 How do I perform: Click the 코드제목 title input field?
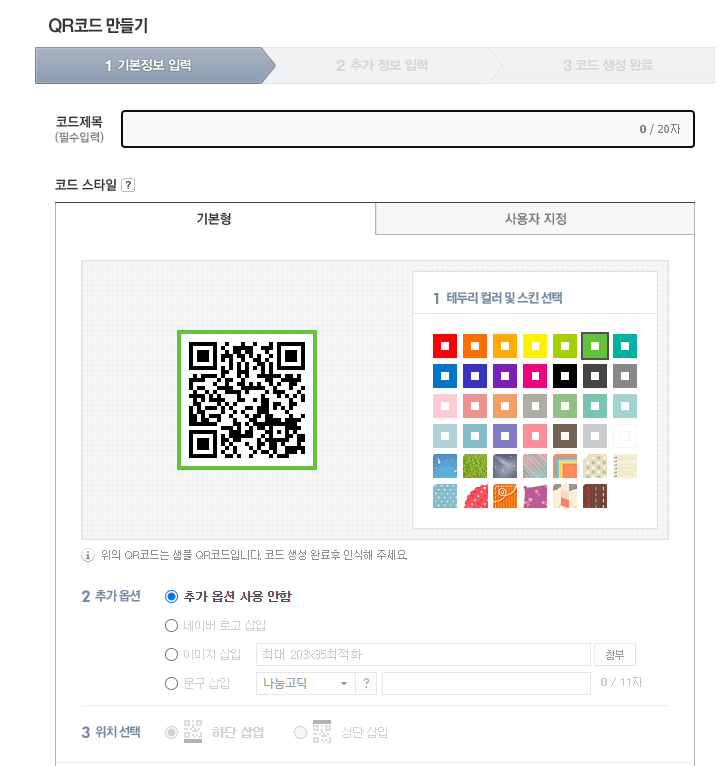click(x=408, y=129)
